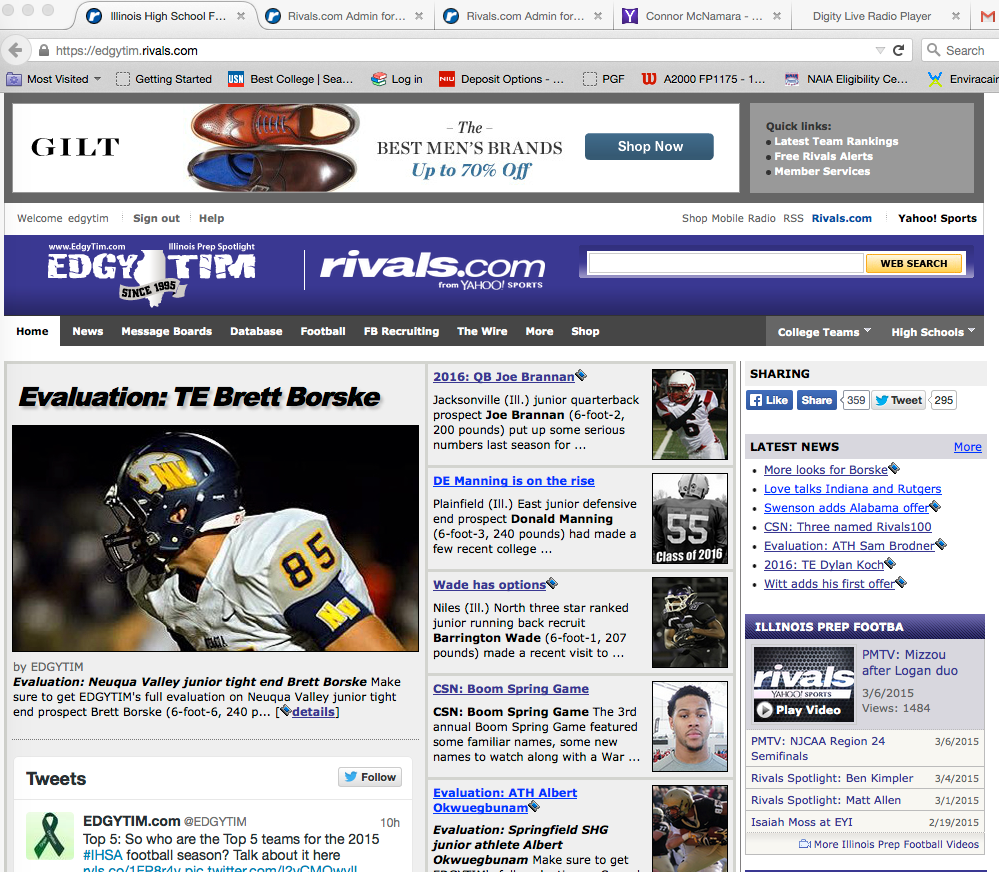Select the Home nav tab
This screenshot has width=999, height=872.
(32, 331)
